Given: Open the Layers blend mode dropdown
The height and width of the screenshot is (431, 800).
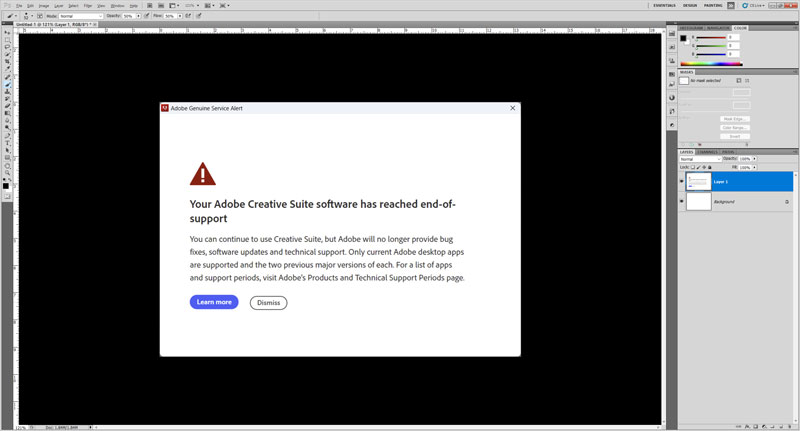Looking at the screenshot, I should coord(700,159).
